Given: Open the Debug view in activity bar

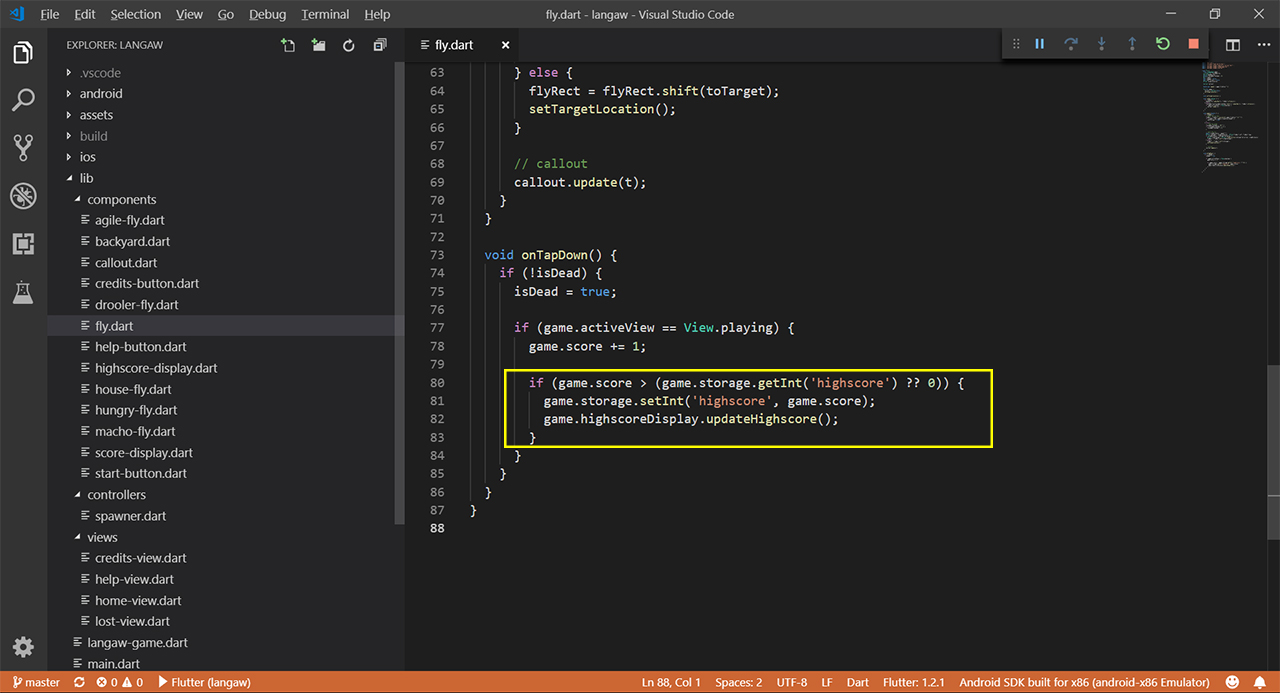Looking at the screenshot, I should (x=23, y=196).
